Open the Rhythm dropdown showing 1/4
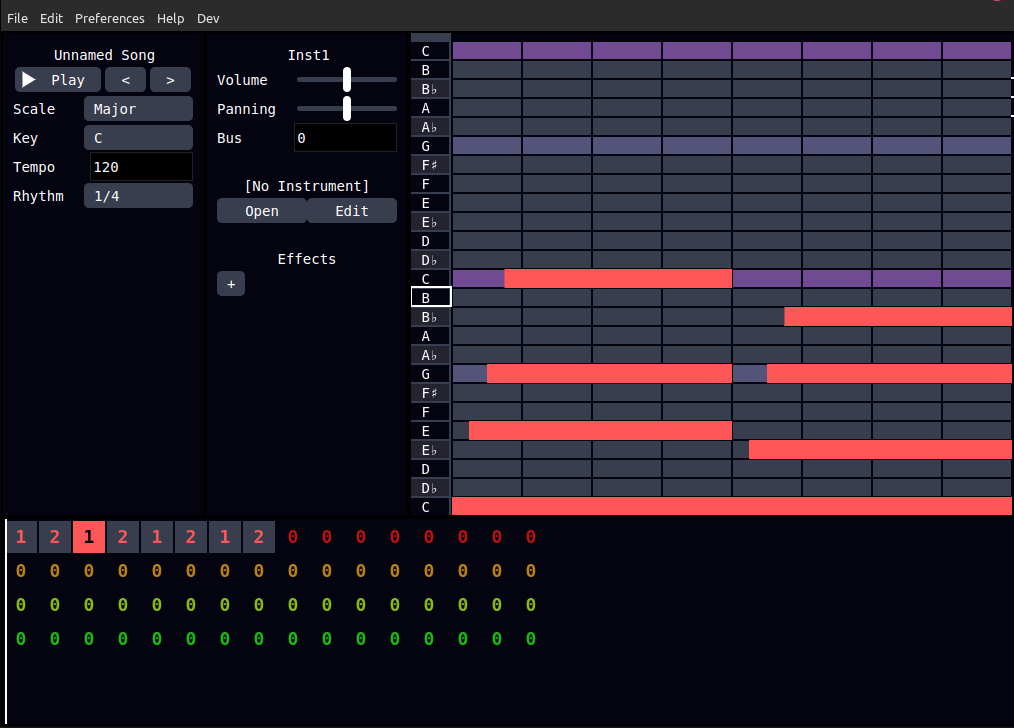Viewport: 1014px width, 728px height. (138, 195)
